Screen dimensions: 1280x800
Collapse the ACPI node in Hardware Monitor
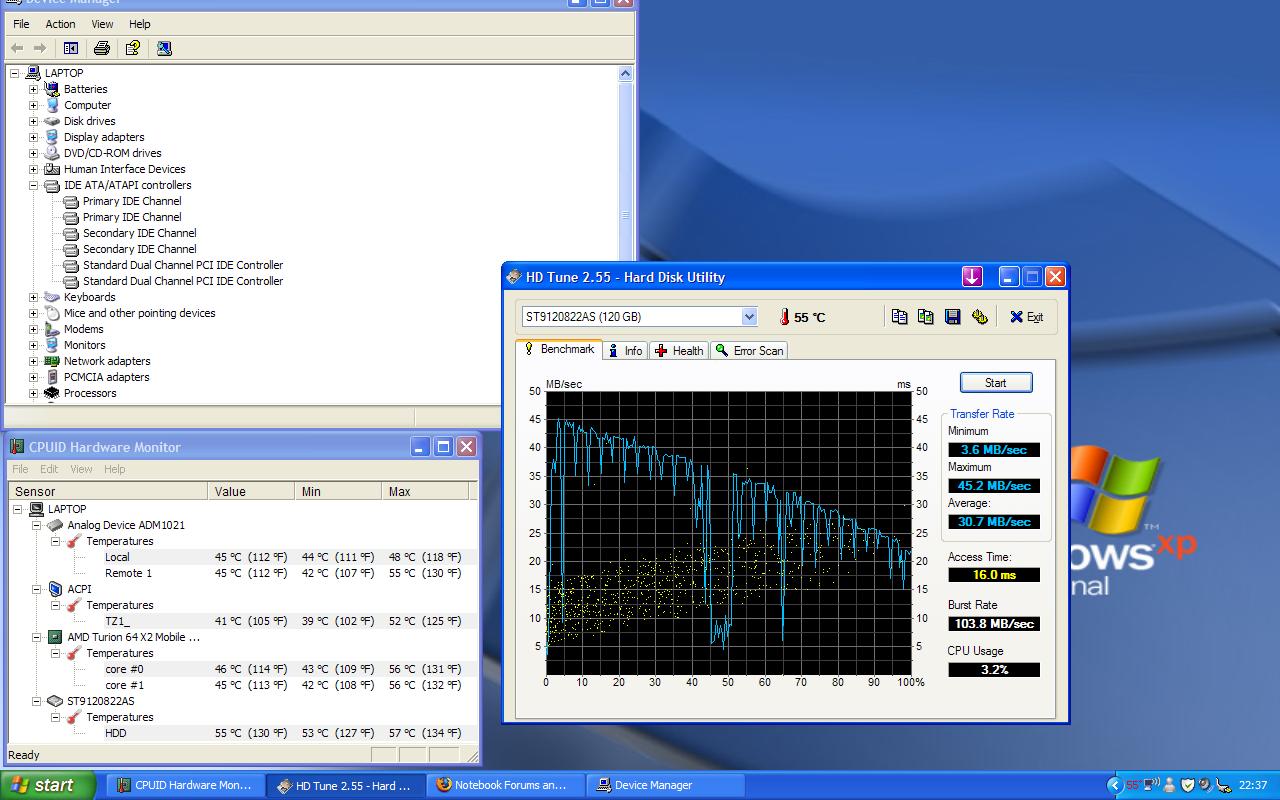point(37,589)
